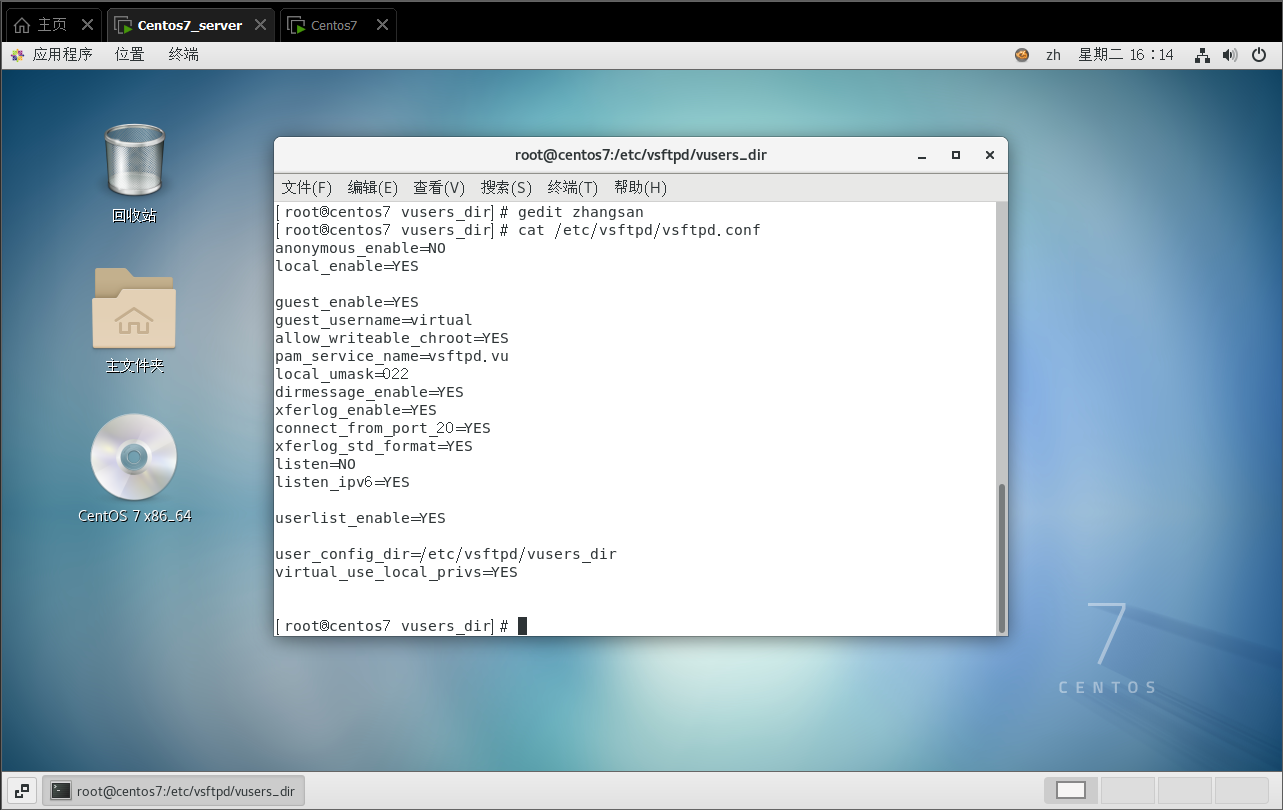Click the terminal taskbar button root@centos7
Screen dimensions: 1283x810
(x=174, y=790)
